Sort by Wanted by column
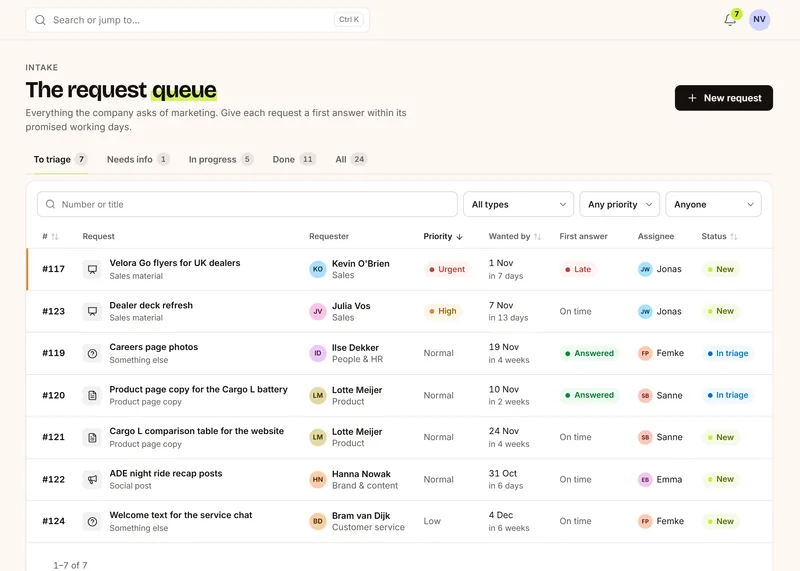 pyautogui.click(x=514, y=236)
